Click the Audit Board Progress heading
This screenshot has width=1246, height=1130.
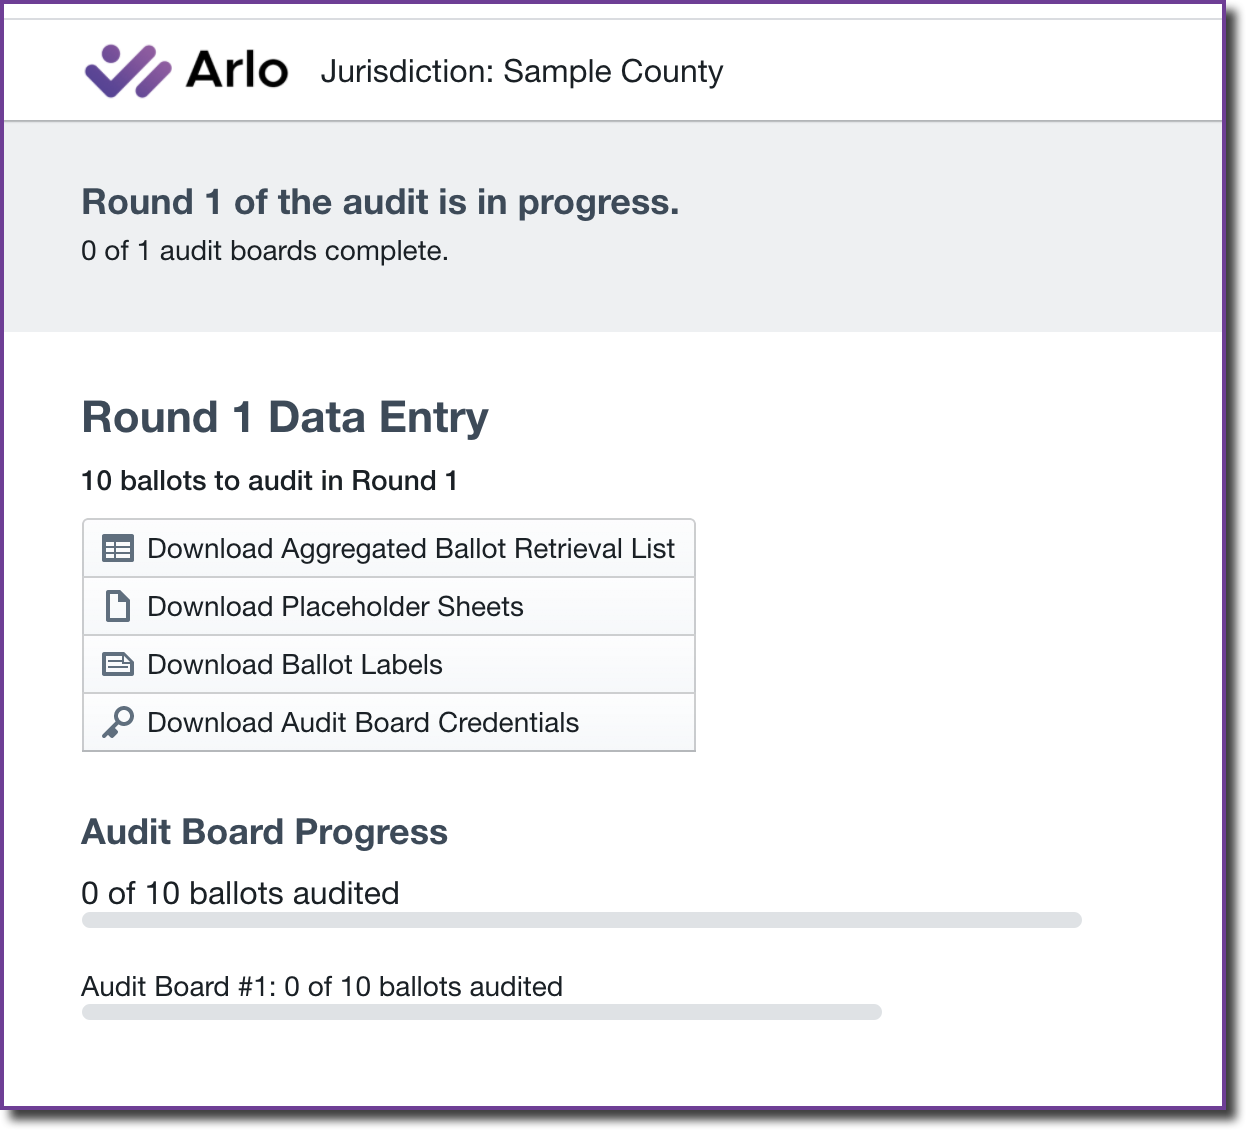point(265,832)
